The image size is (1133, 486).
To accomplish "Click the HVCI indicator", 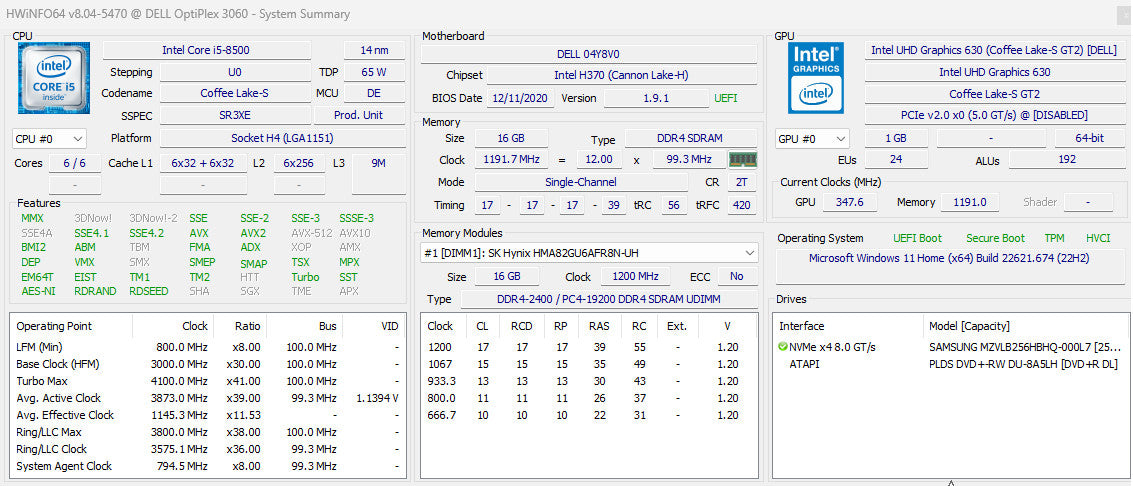I will pos(1098,238).
